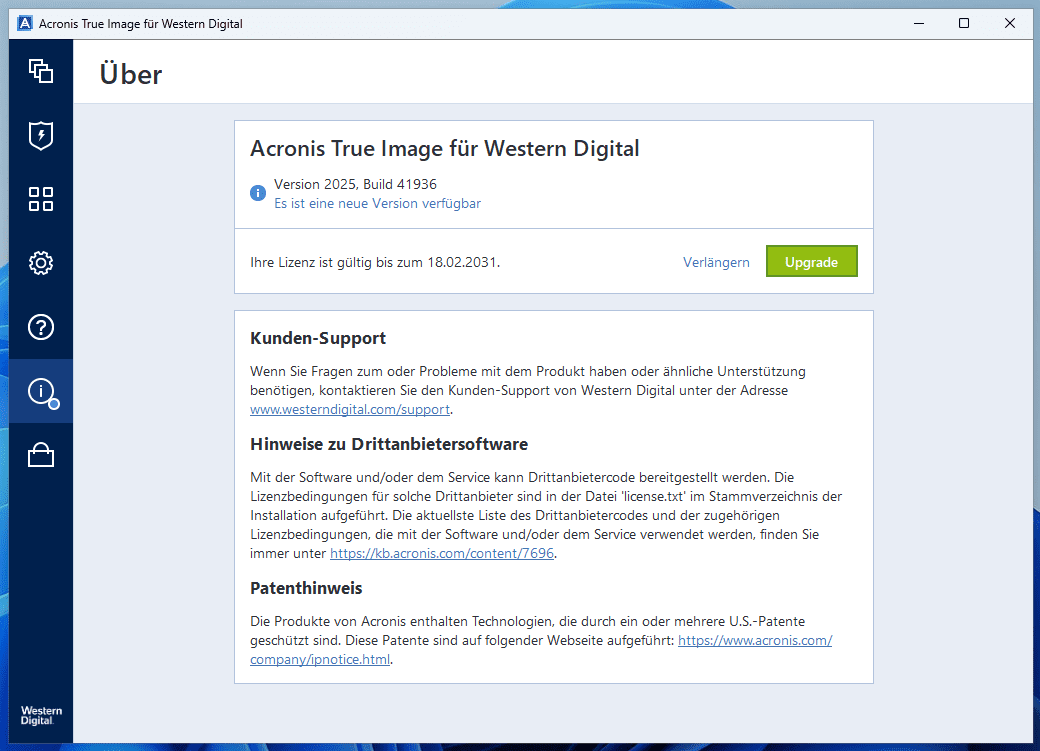Open Settings gear in sidebar
Viewport: 1040px width, 751px height.
40,263
